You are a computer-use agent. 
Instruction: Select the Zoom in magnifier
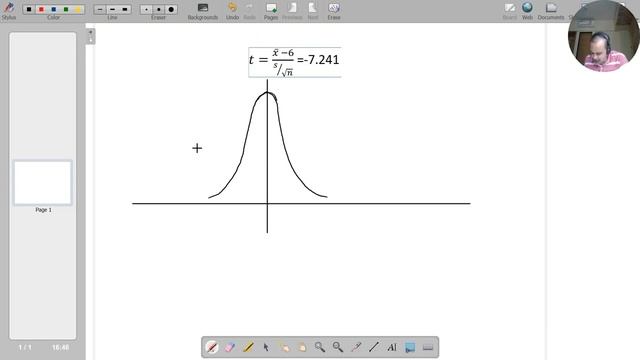click(x=320, y=347)
